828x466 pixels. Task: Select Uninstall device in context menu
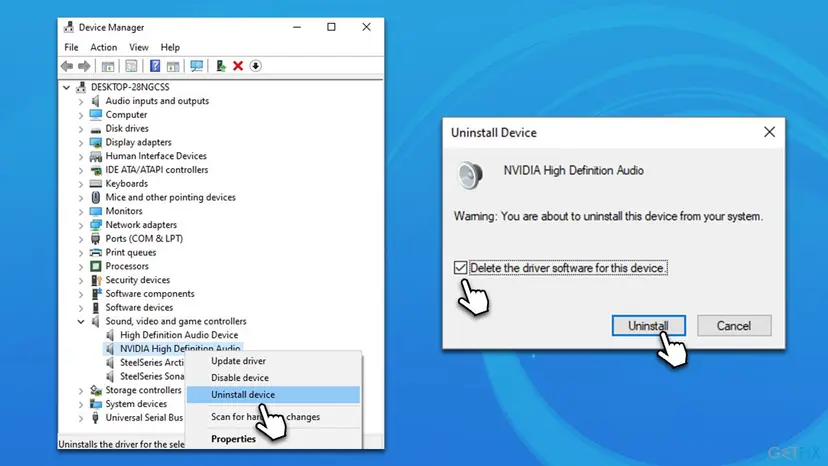point(274,395)
